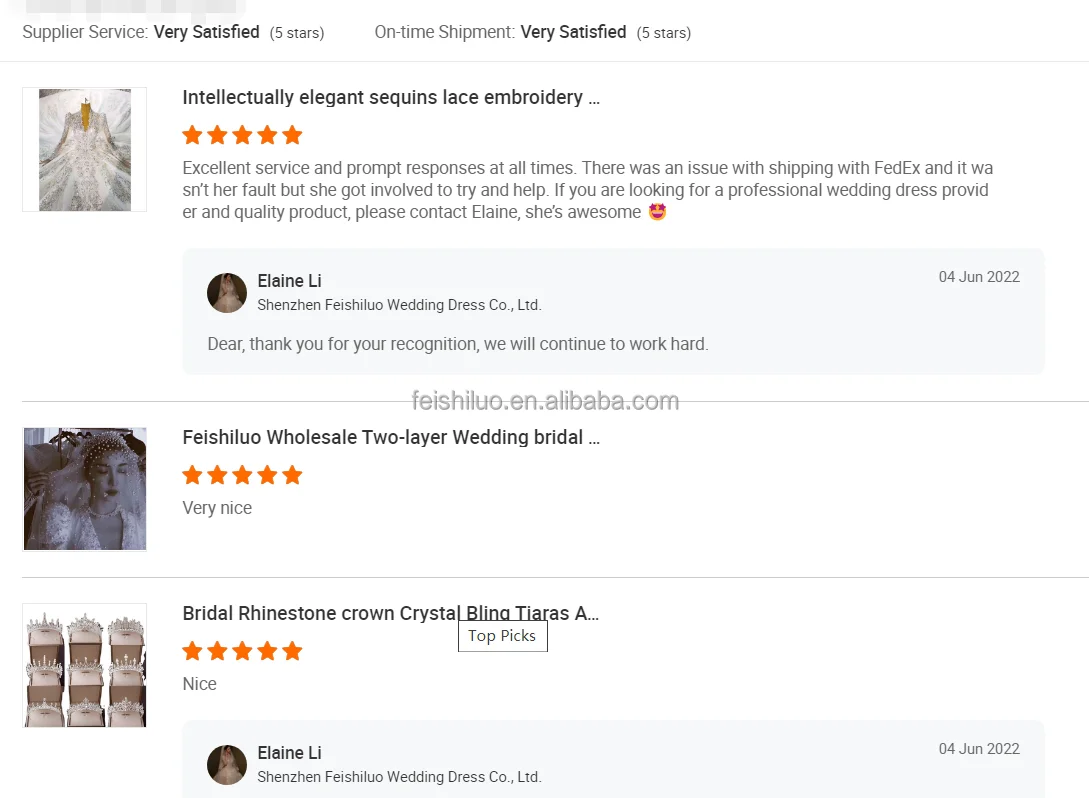Click the feishiluo.en.alibaba.com watermark text
The image size is (1089, 798).
coord(545,402)
